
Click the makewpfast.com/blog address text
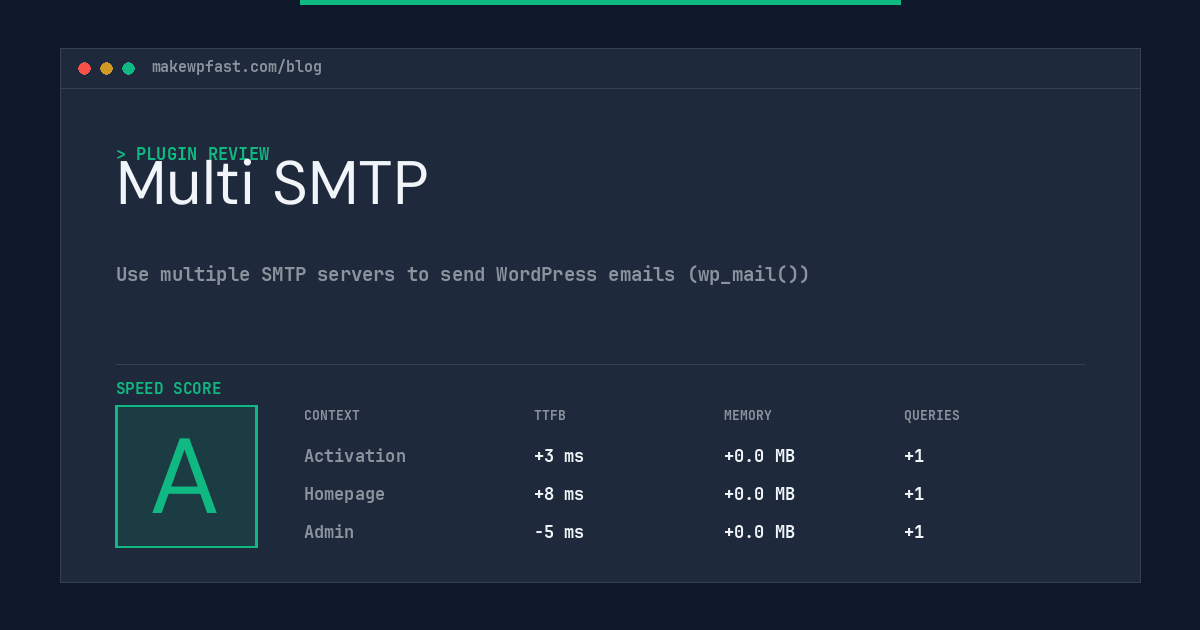(x=237, y=67)
